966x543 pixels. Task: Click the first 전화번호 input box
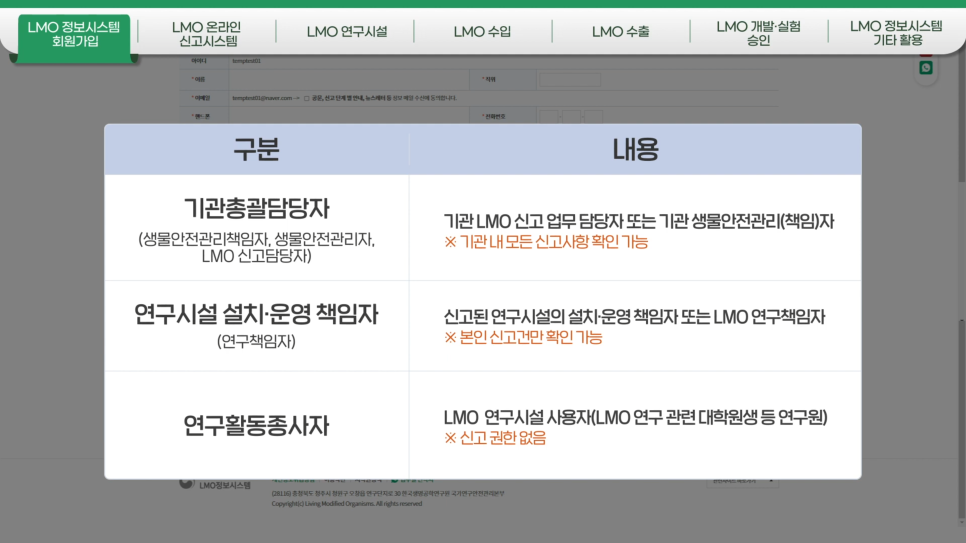tap(548, 116)
